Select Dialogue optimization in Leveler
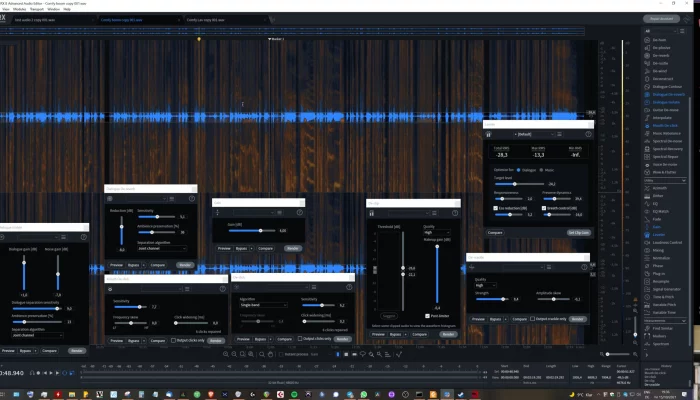The height and width of the screenshot is (400, 700). point(519,170)
